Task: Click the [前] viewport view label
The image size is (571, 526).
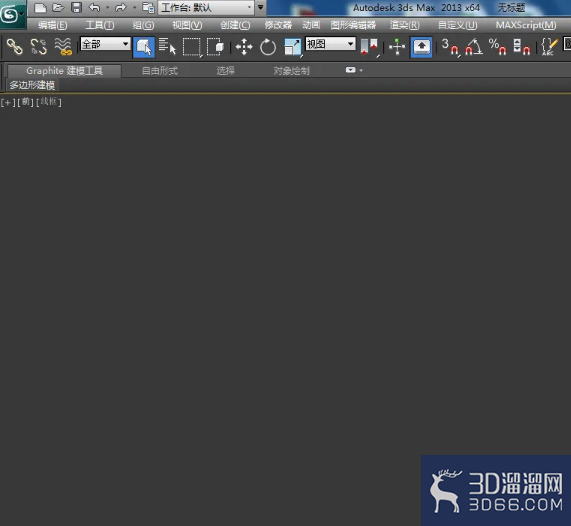Action: 25,102
